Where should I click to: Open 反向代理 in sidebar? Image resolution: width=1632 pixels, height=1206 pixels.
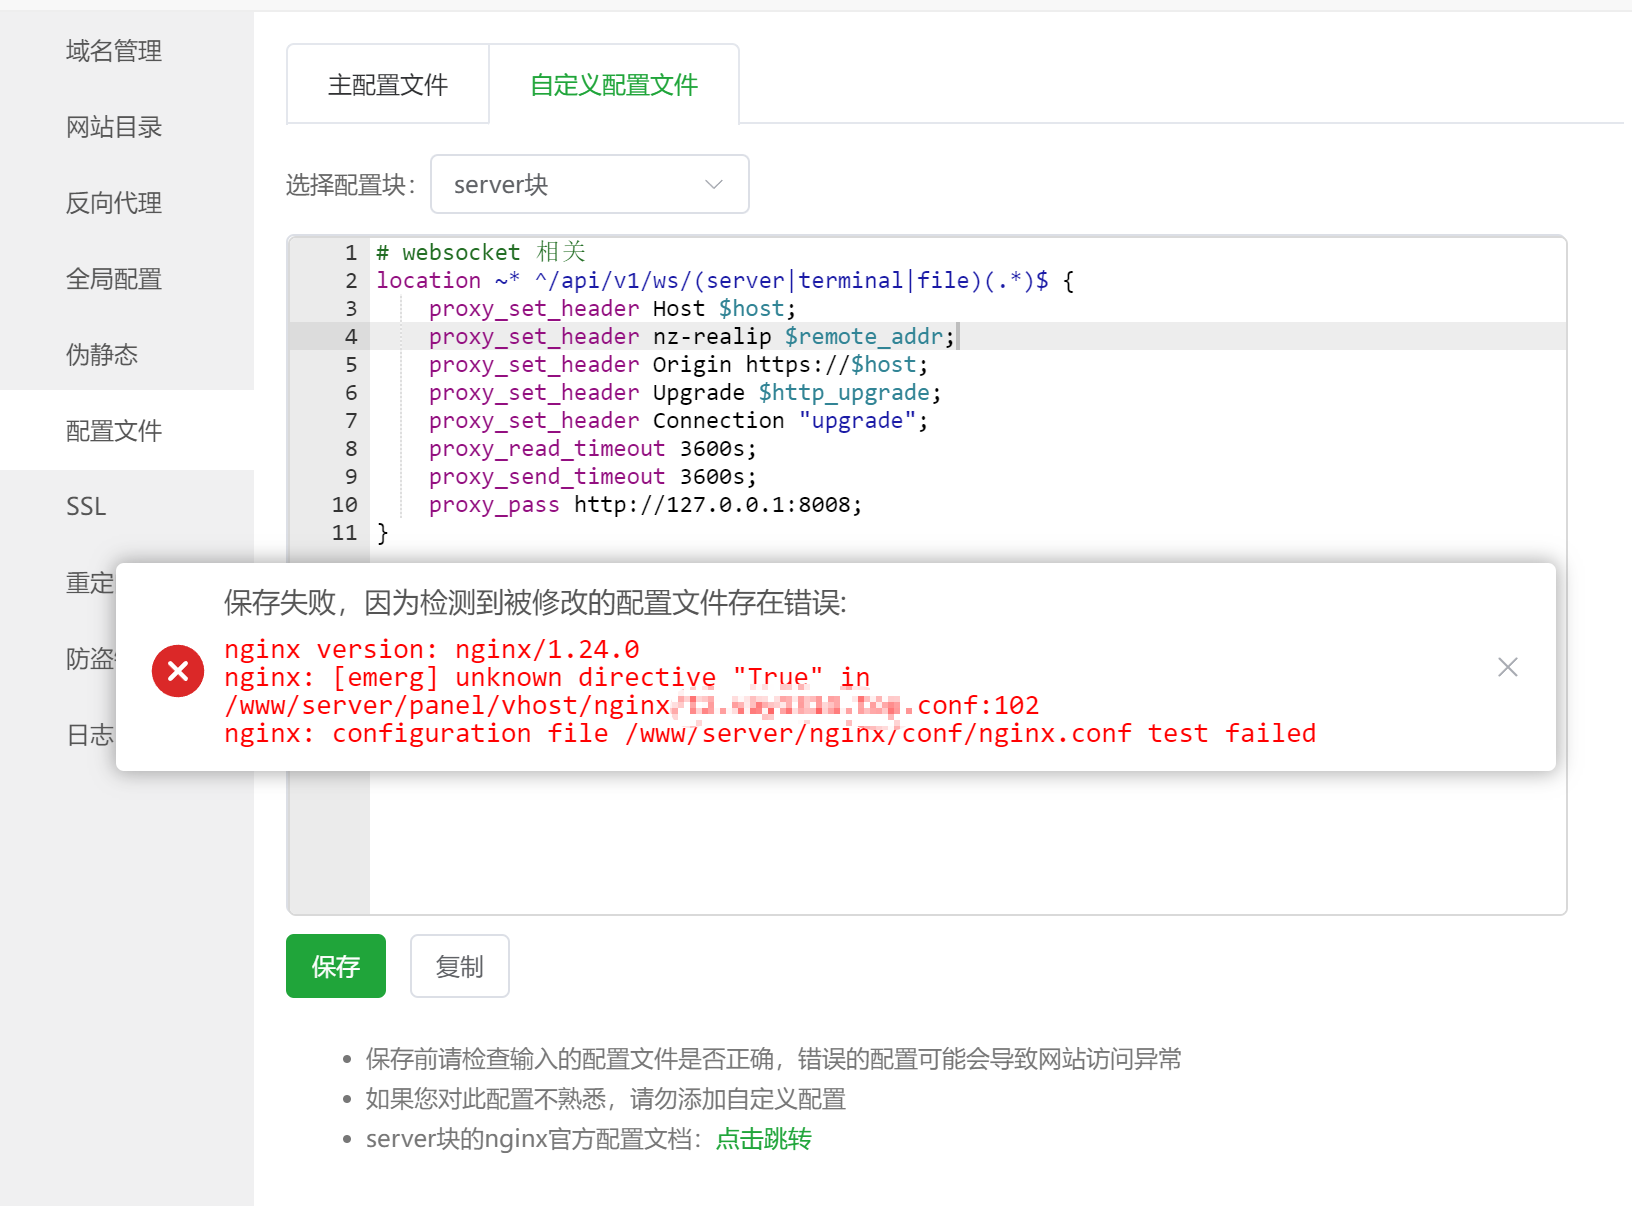coord(114,203)
